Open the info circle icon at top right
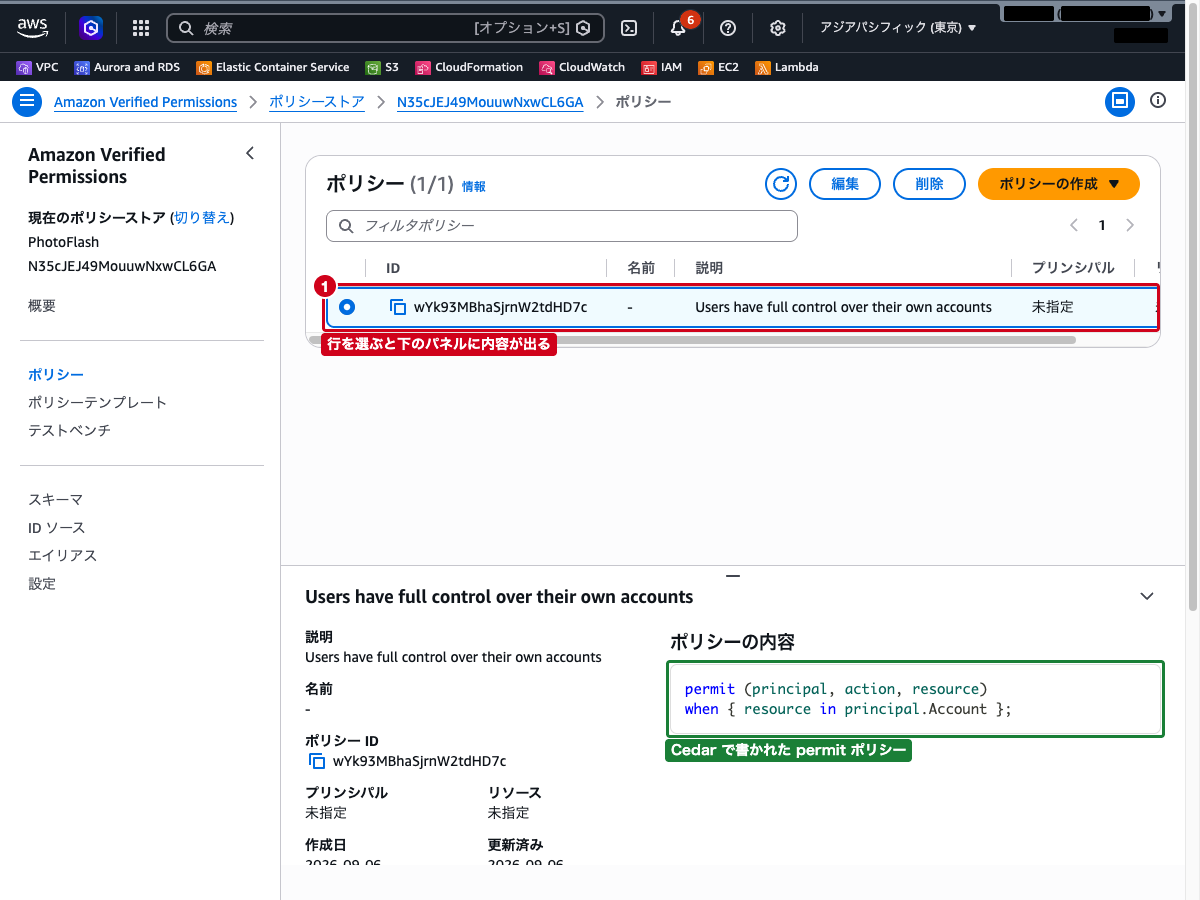The image size is (1200, 900). pos(1158,101)
